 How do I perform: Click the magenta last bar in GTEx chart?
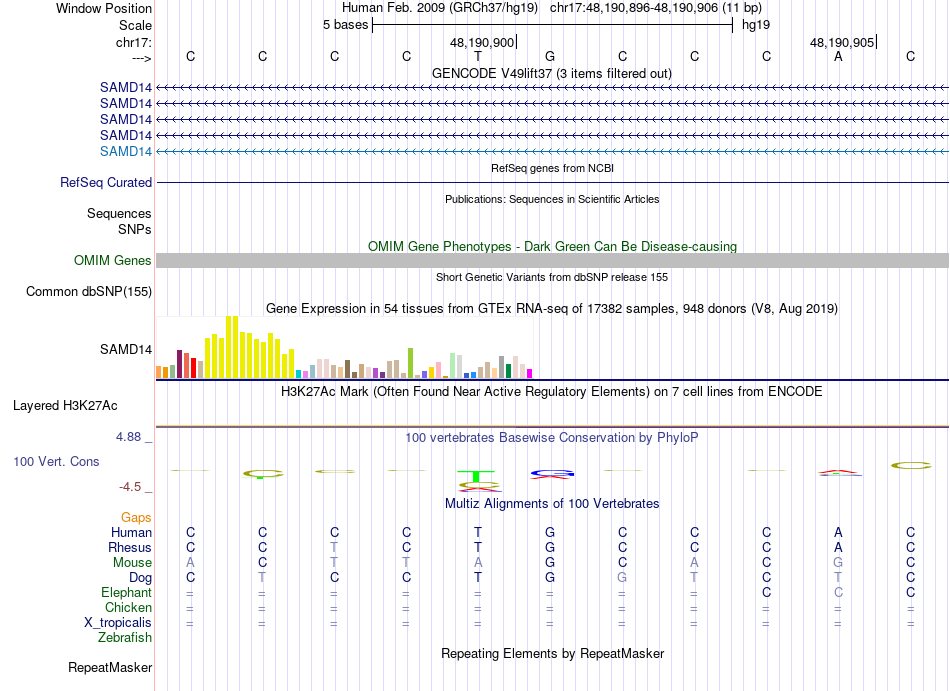coord(530,374)
